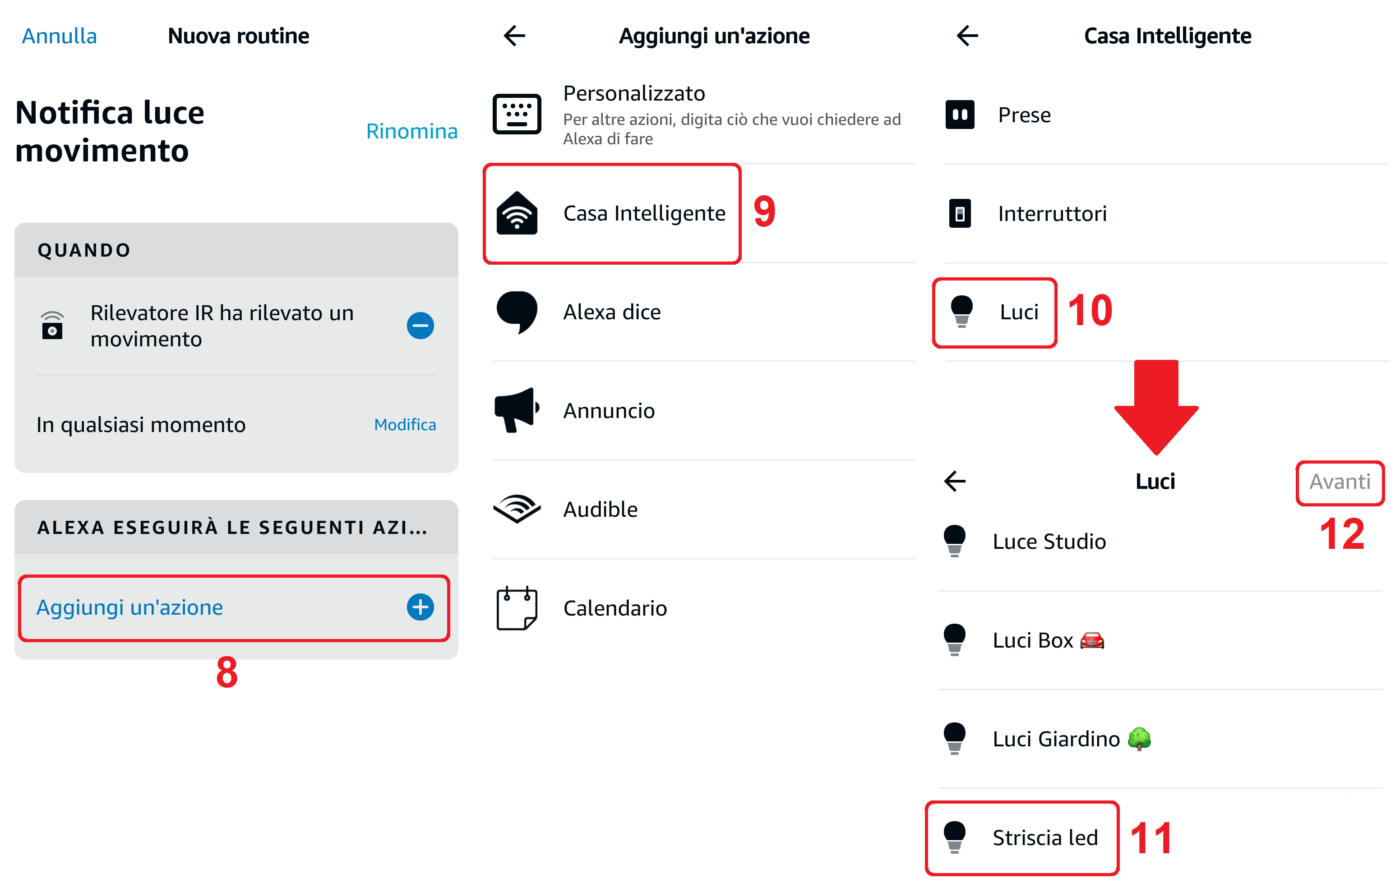Select the Luci category
This screenshot has height=892, width=1400.
click(1018, 312)
